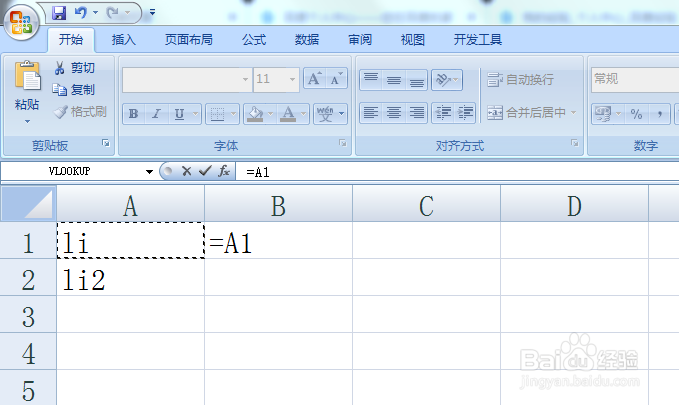
Task: Align text to top of cell
Action: (x=371, y=80)
